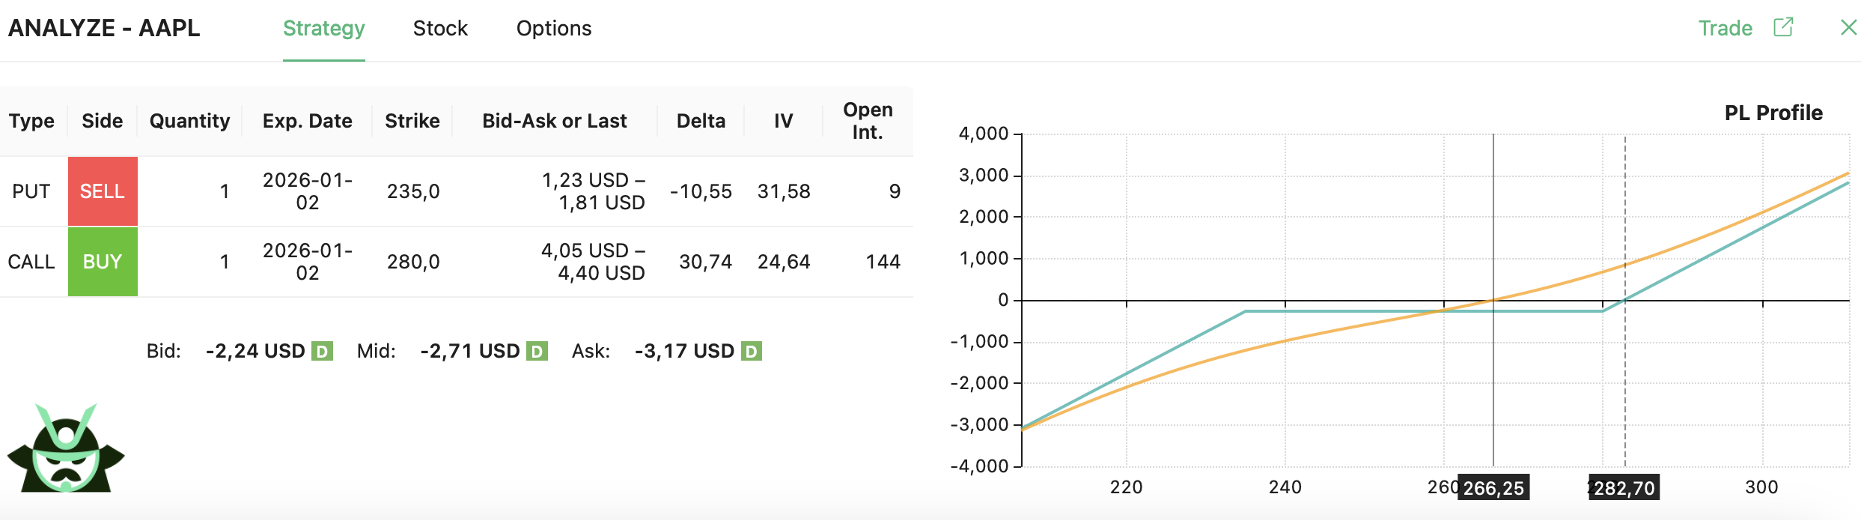Toggle the green BUY side on CALL row
The image size is (1874, 520).
tap(102, 261)
